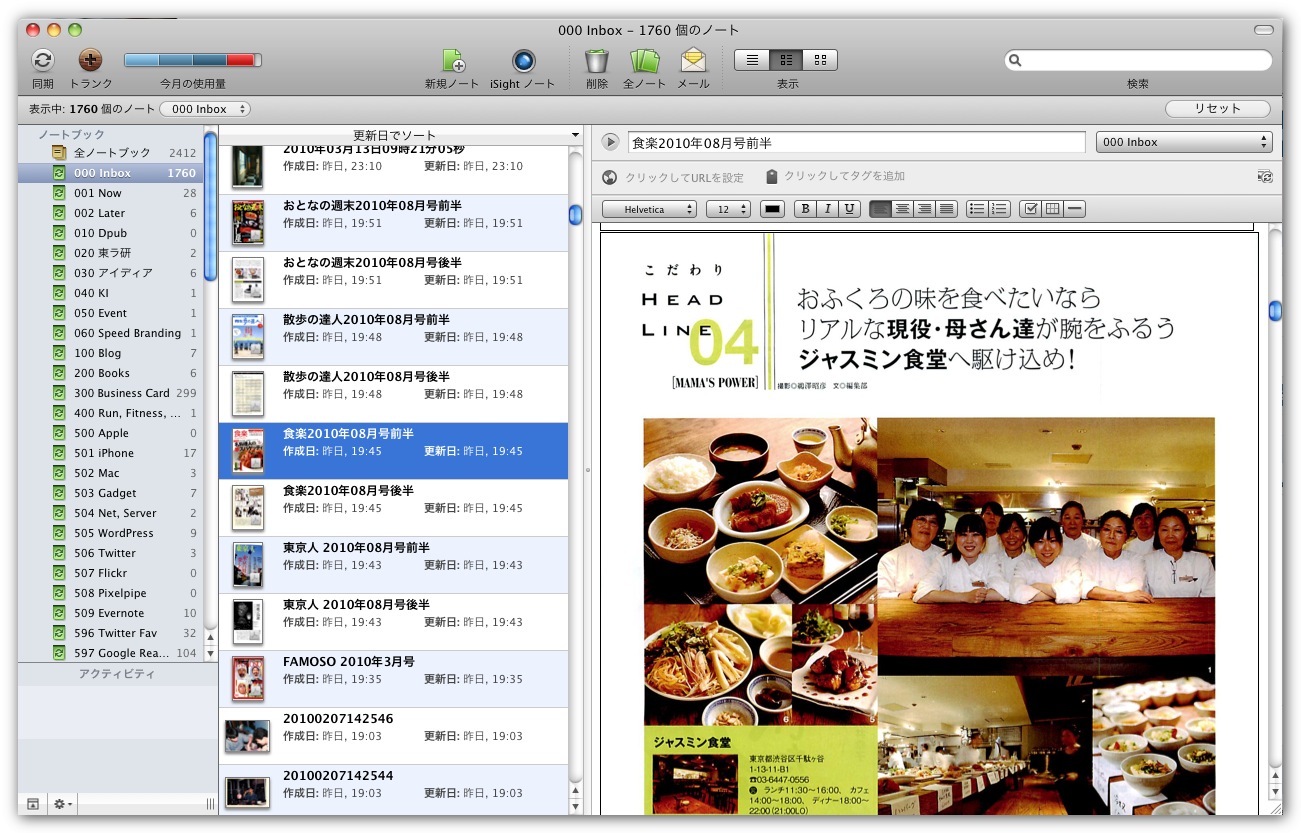
Task: Open the Helvetica font dropdown
Action: [x=648, y=209]
